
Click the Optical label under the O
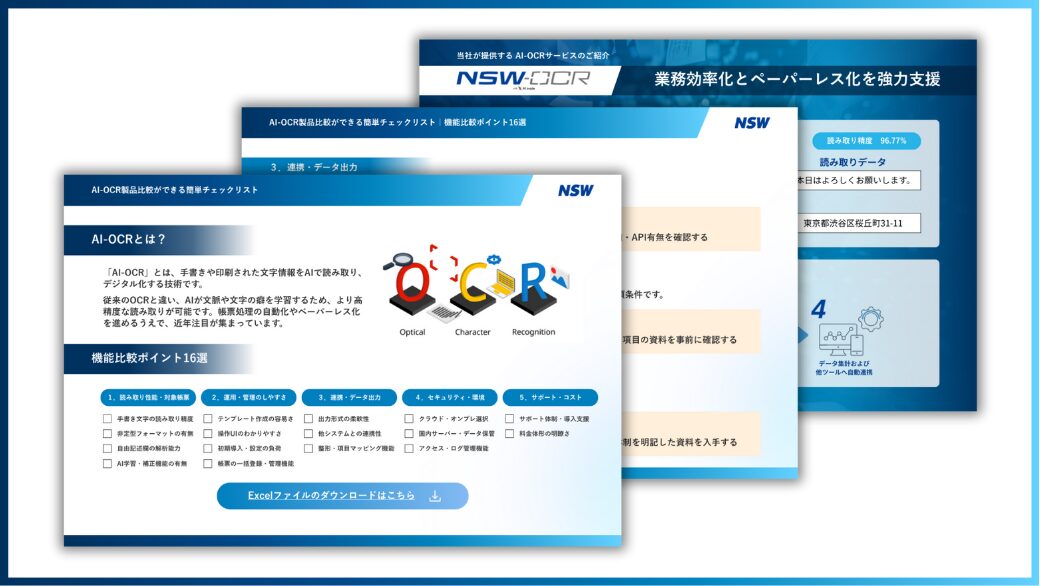(413, 332)
